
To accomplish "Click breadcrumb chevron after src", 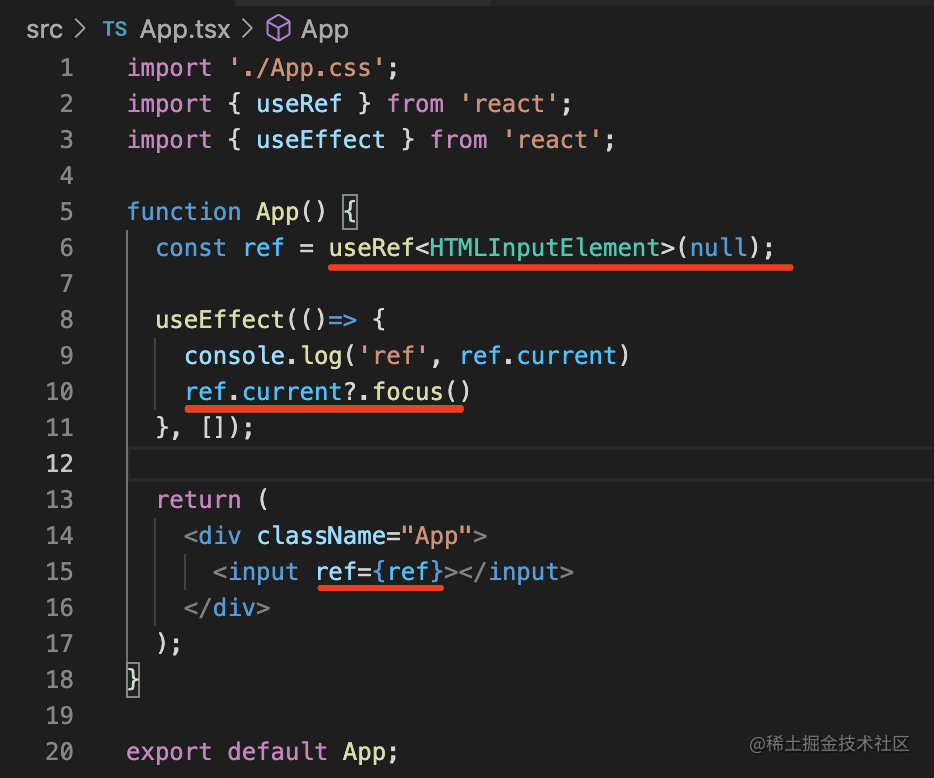I will [80, 29].
